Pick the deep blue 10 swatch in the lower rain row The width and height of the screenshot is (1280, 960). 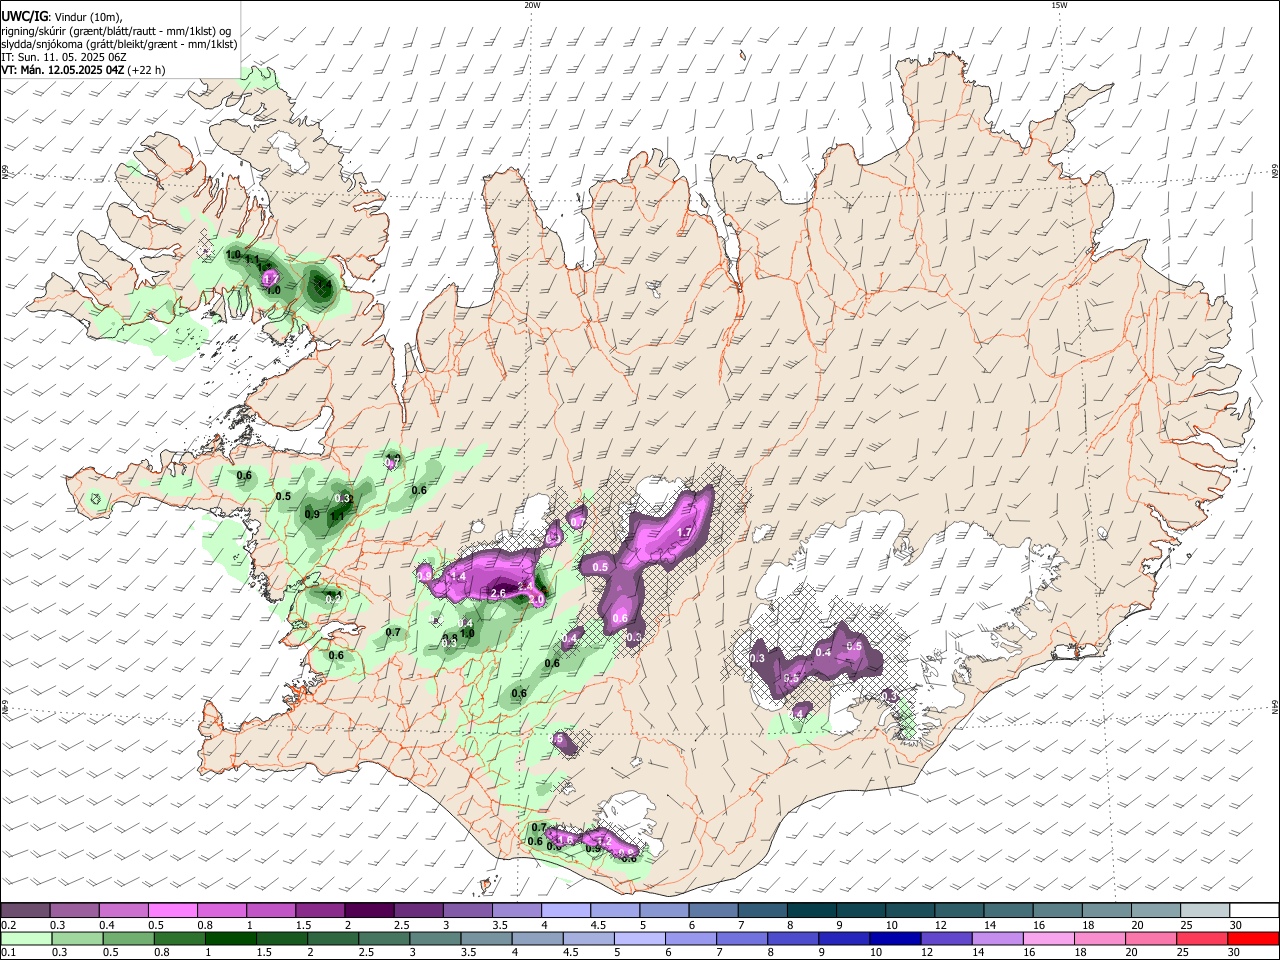click(x=894, y=938)
